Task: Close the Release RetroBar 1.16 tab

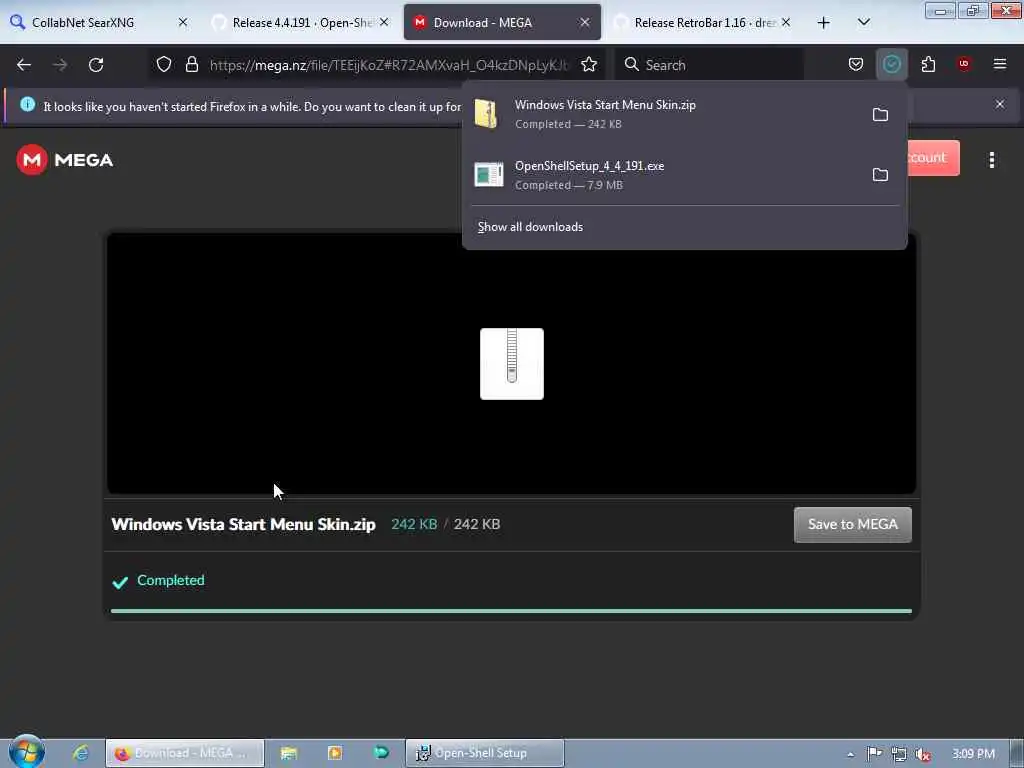Action: point(786,22)
